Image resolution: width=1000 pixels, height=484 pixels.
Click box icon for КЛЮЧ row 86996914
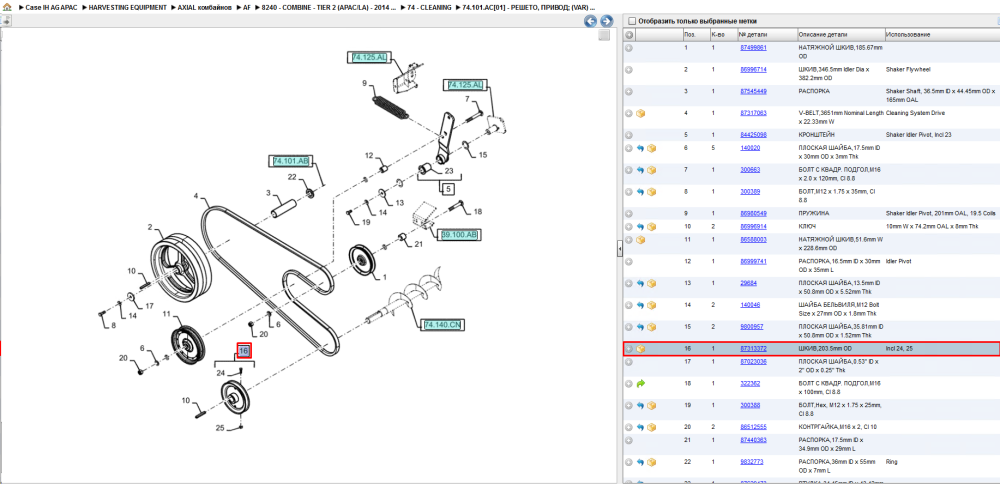click(651, 226)
